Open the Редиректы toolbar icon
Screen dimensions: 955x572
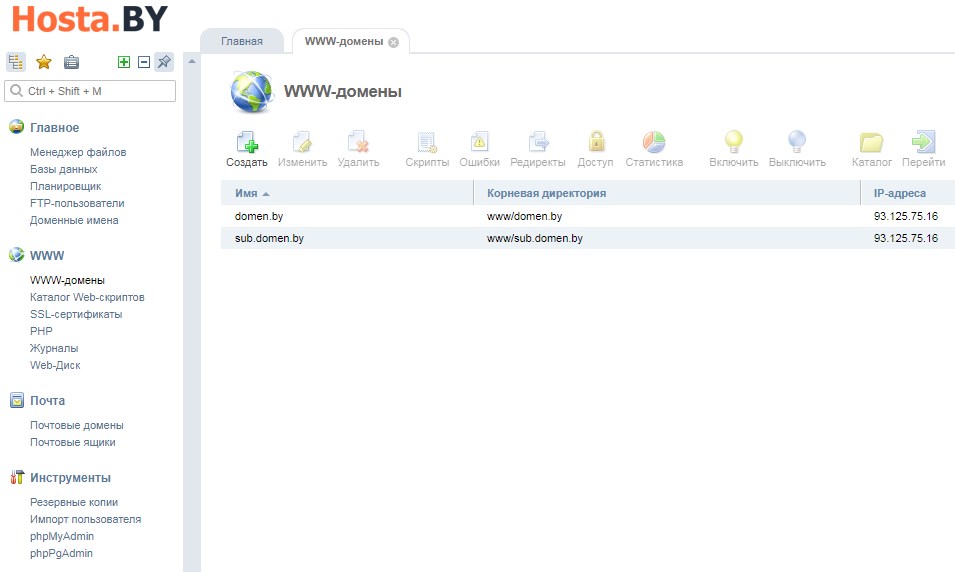point(538,142)
